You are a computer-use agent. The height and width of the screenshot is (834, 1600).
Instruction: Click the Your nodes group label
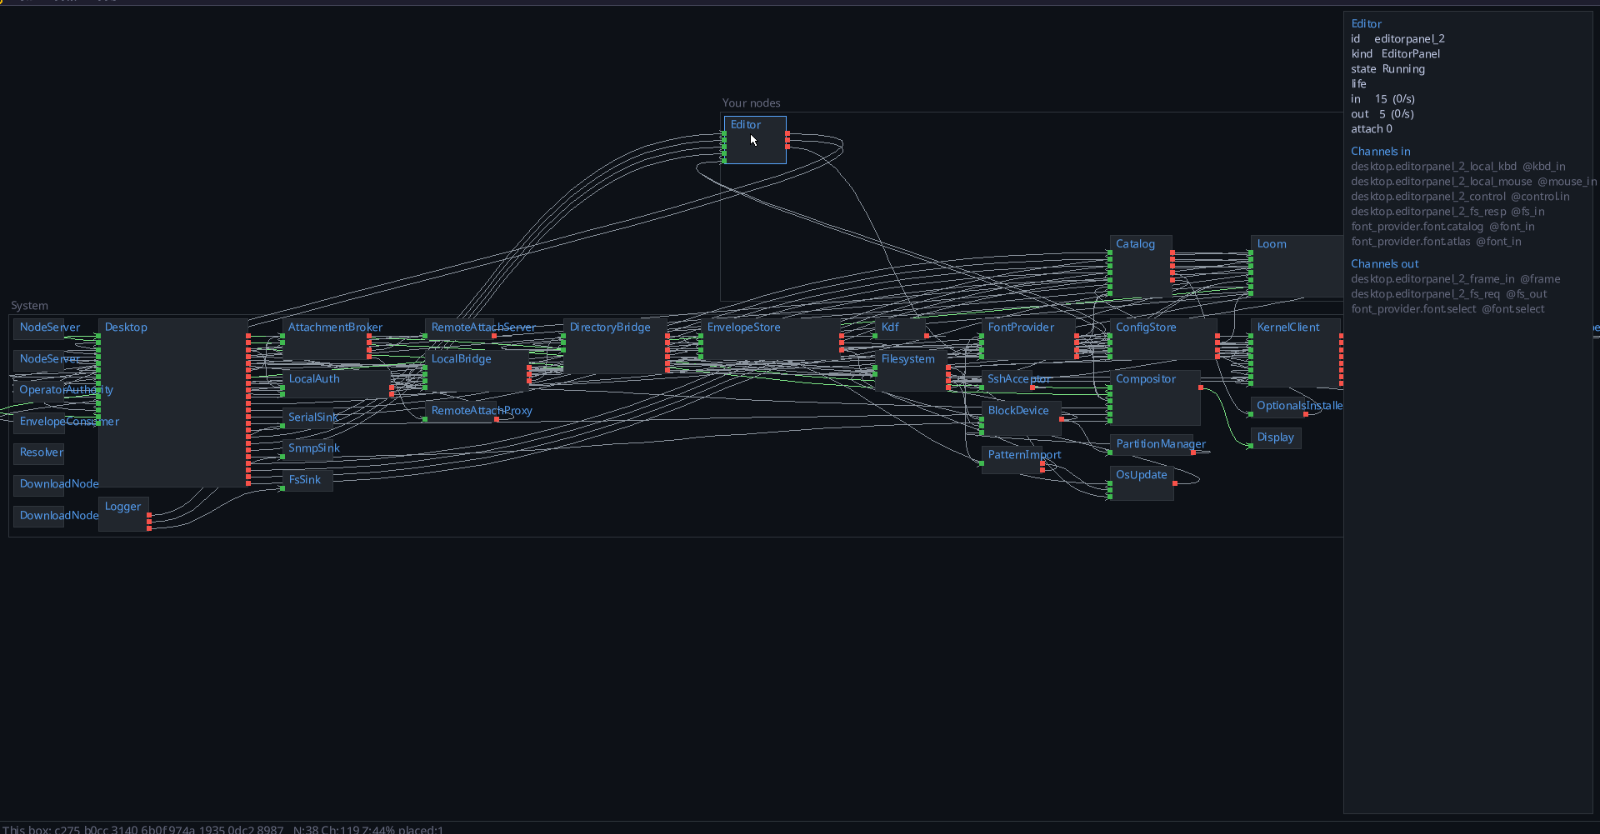pyautogui.click(x=751, y=103)
